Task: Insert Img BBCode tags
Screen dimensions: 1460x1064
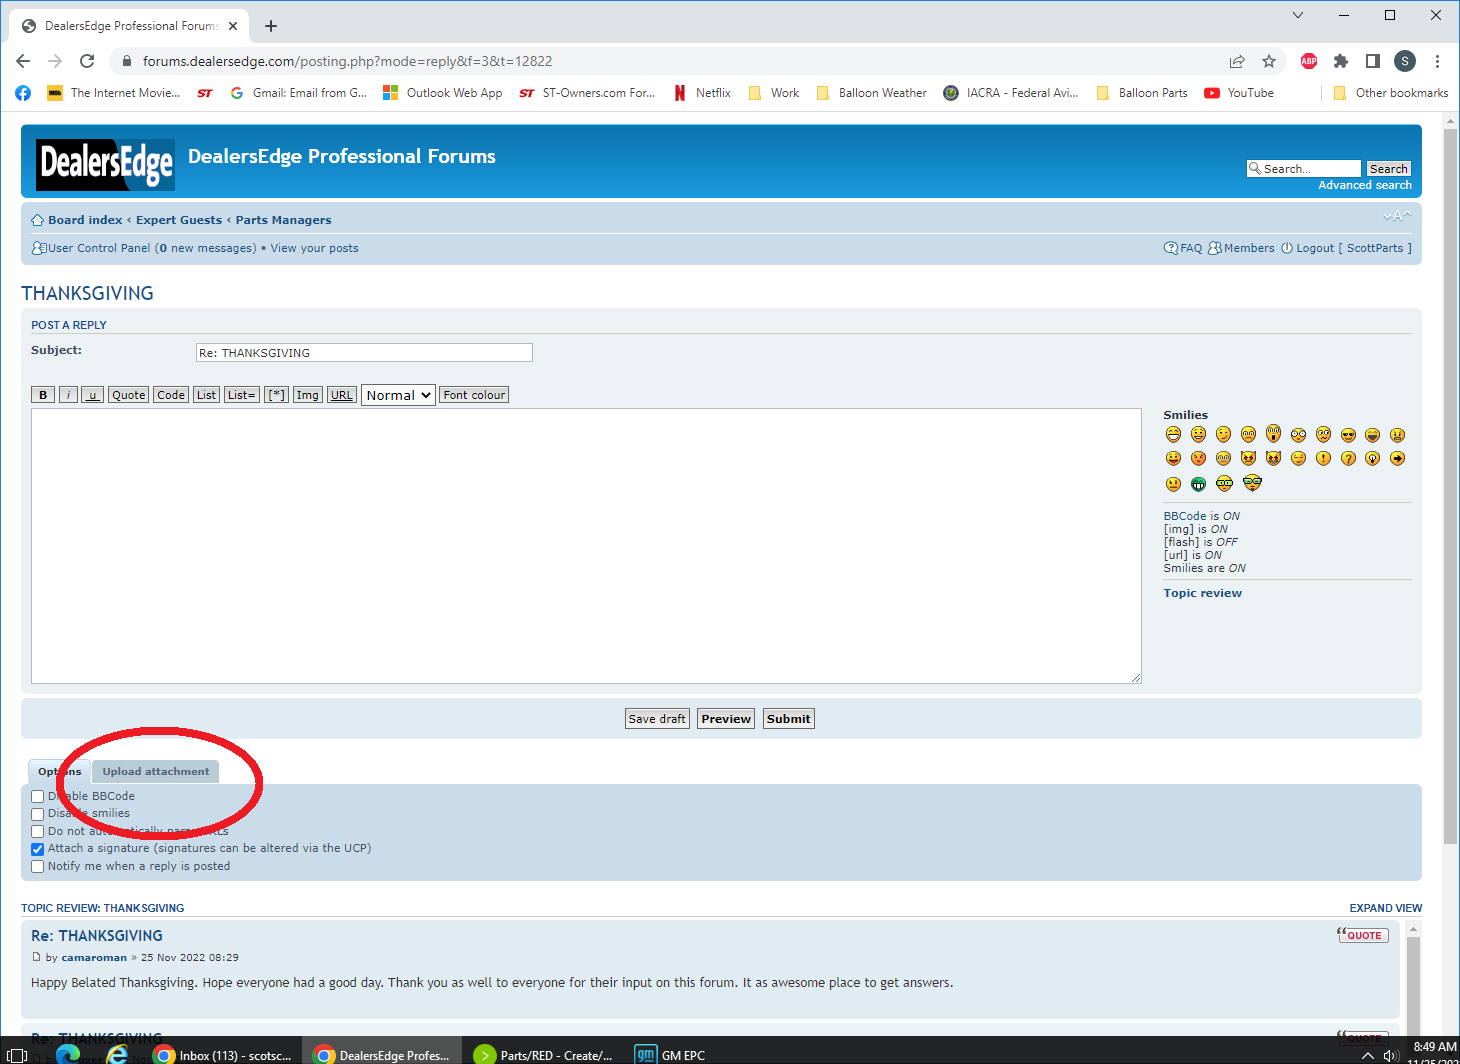Action: pos(307,395)
